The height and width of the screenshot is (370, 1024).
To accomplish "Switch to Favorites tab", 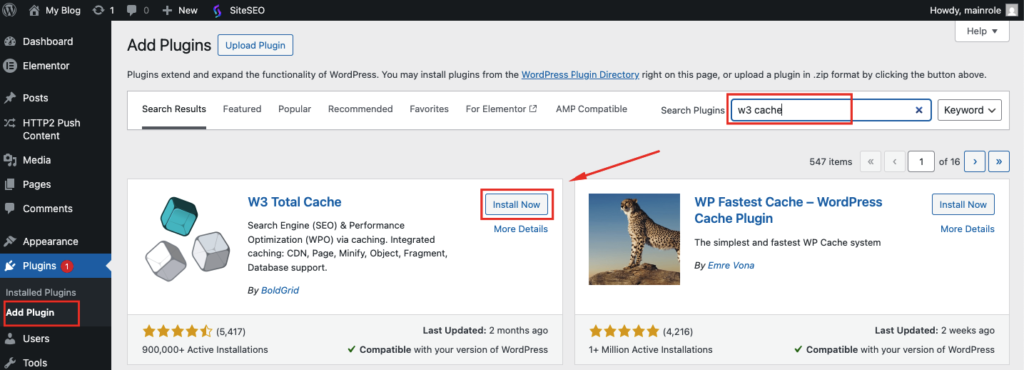I will tap(429, 109).
